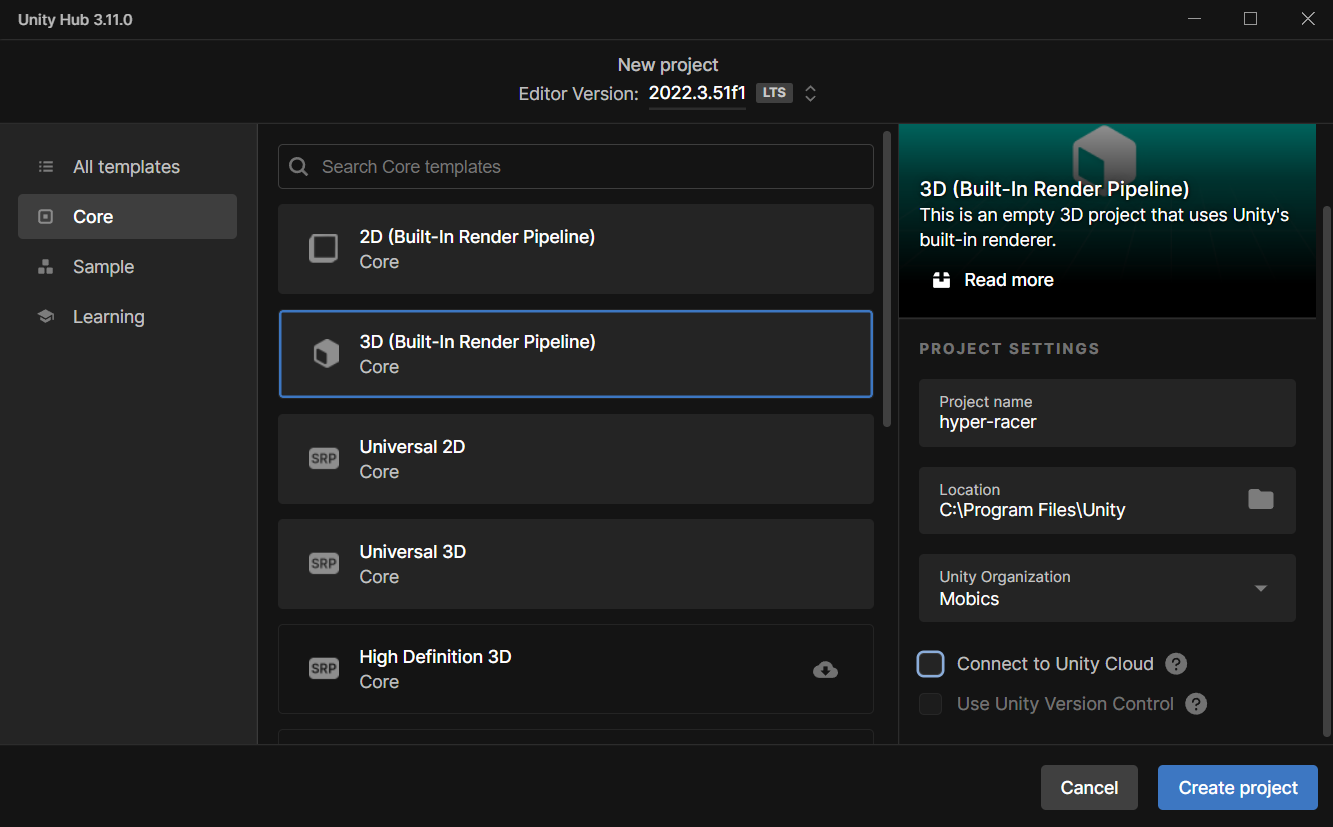This screenshot has width=1333, height=827.
Task: Click the LTS badge
Action: point(774,93)
